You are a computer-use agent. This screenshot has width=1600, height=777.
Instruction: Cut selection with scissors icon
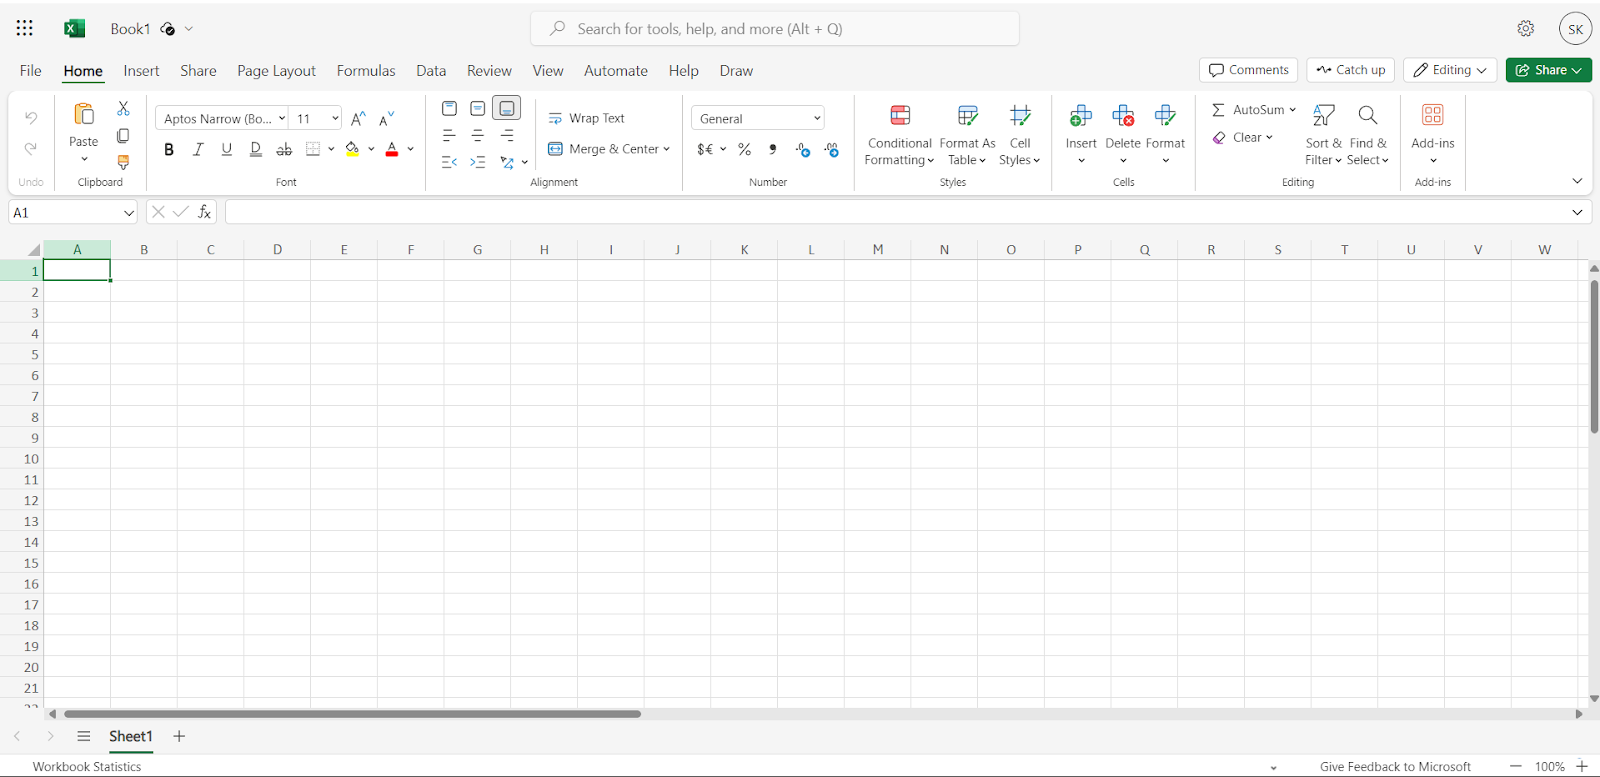[123, 108]
